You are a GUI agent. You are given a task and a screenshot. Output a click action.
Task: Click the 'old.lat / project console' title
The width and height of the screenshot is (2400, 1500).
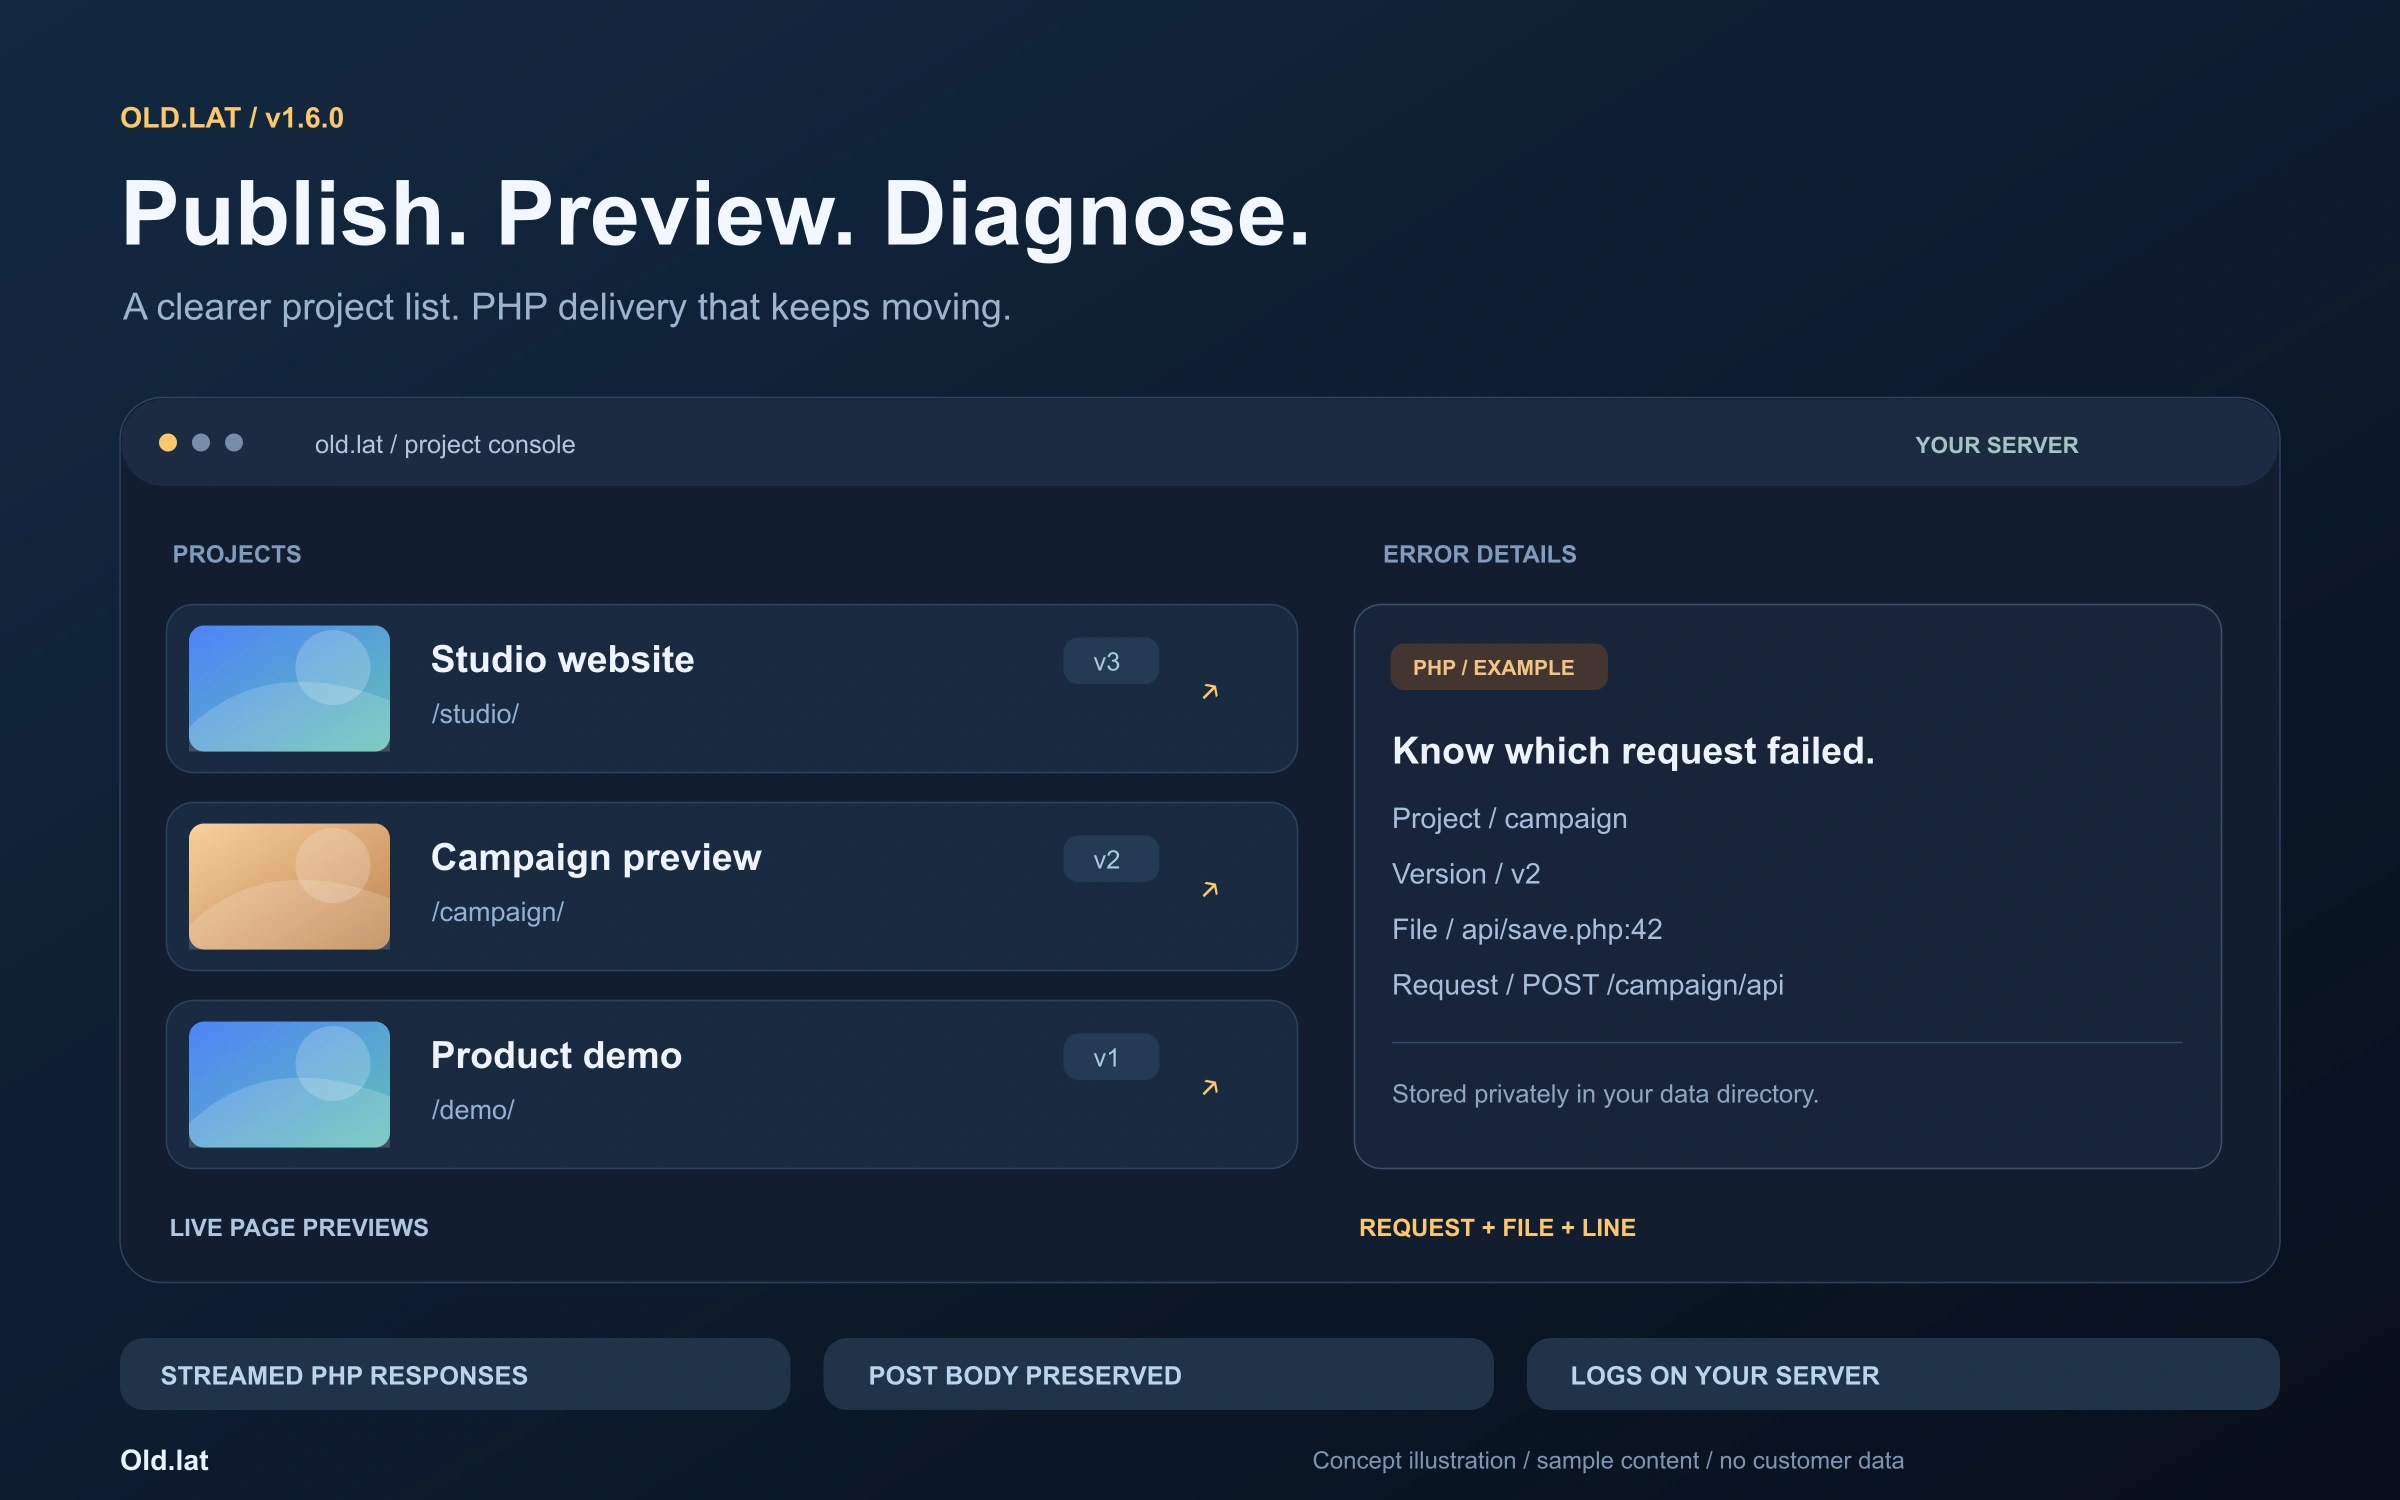click(x=445, y=444)
